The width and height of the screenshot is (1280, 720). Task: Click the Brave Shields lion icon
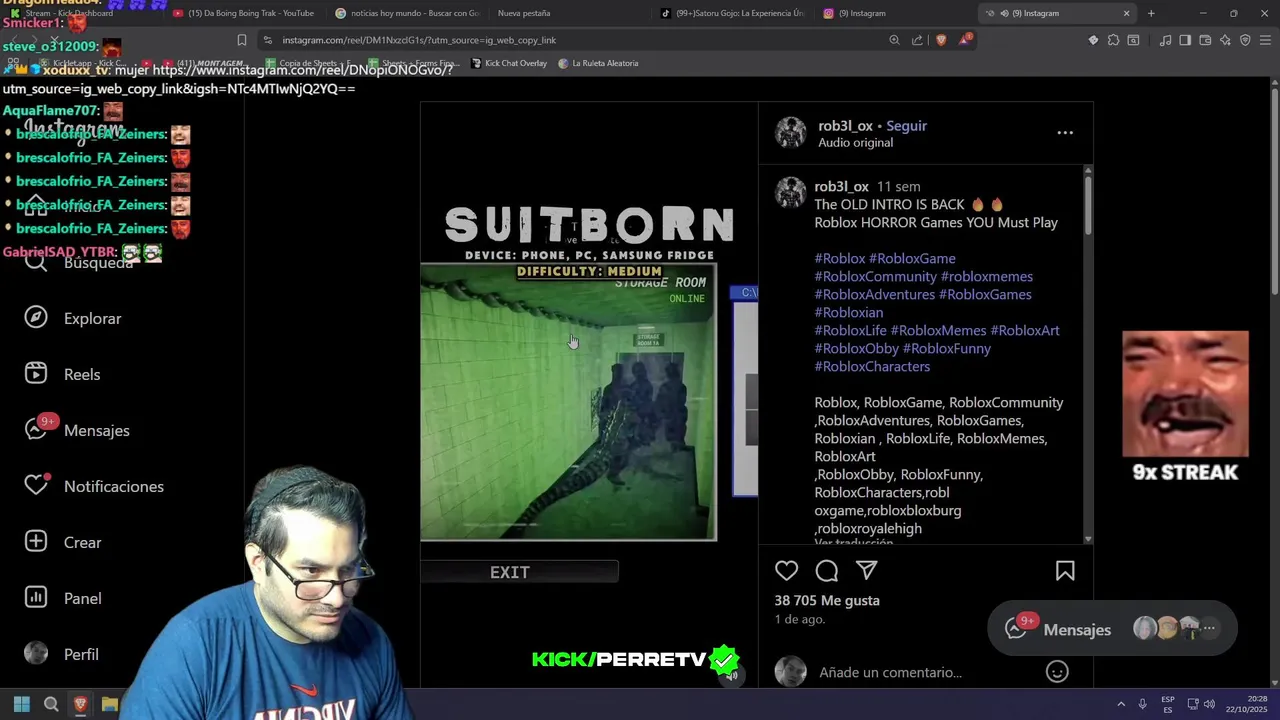pyautogui.click(x=941, y=40)
